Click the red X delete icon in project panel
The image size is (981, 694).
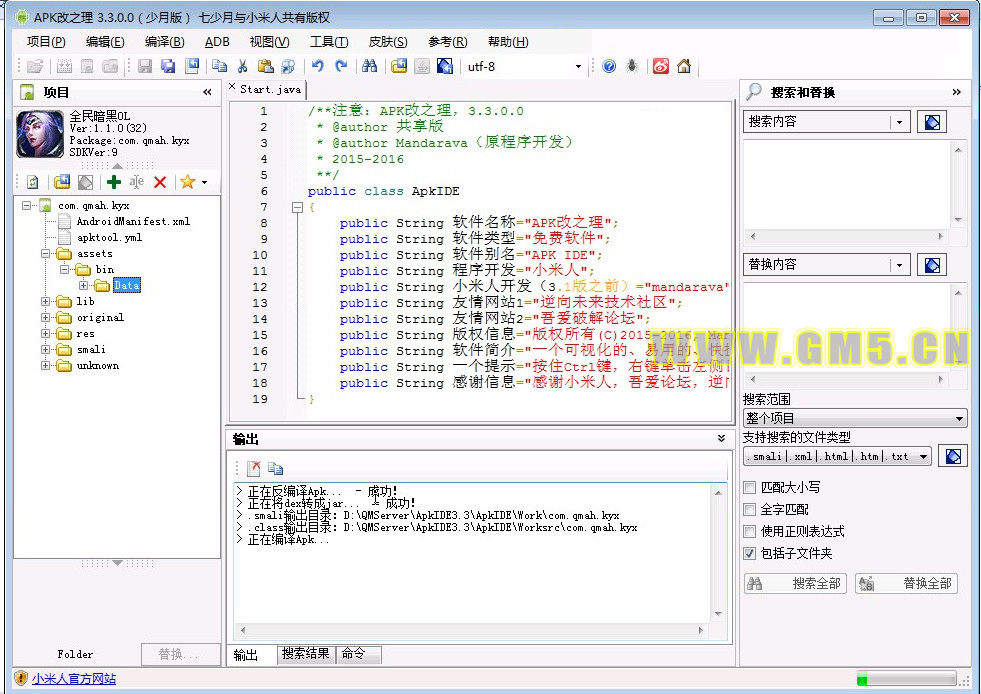click(x=160, y=182)
